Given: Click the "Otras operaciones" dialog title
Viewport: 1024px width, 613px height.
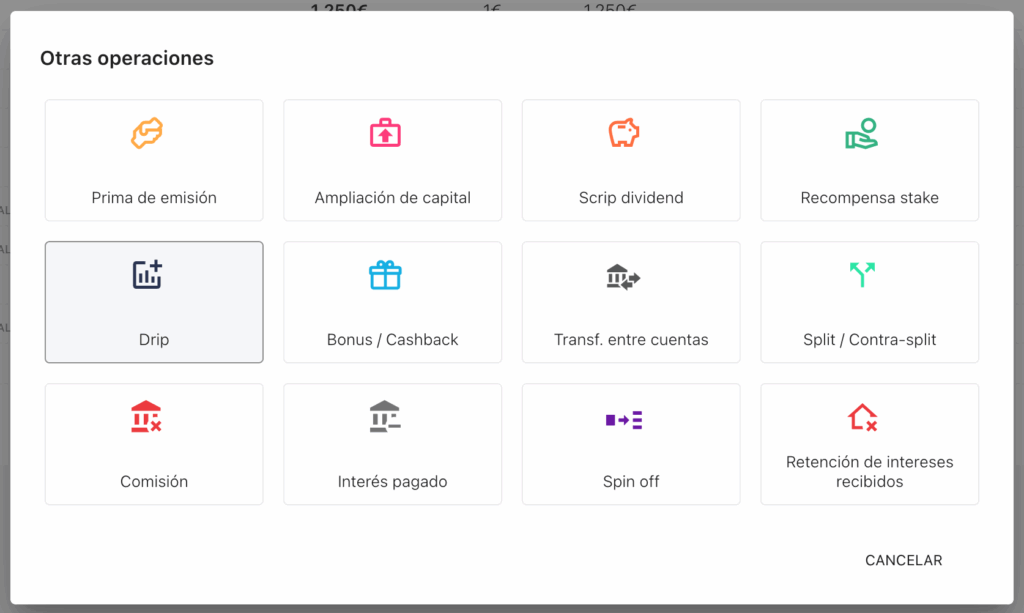Looking at the screenshot, I should [127, 58].
